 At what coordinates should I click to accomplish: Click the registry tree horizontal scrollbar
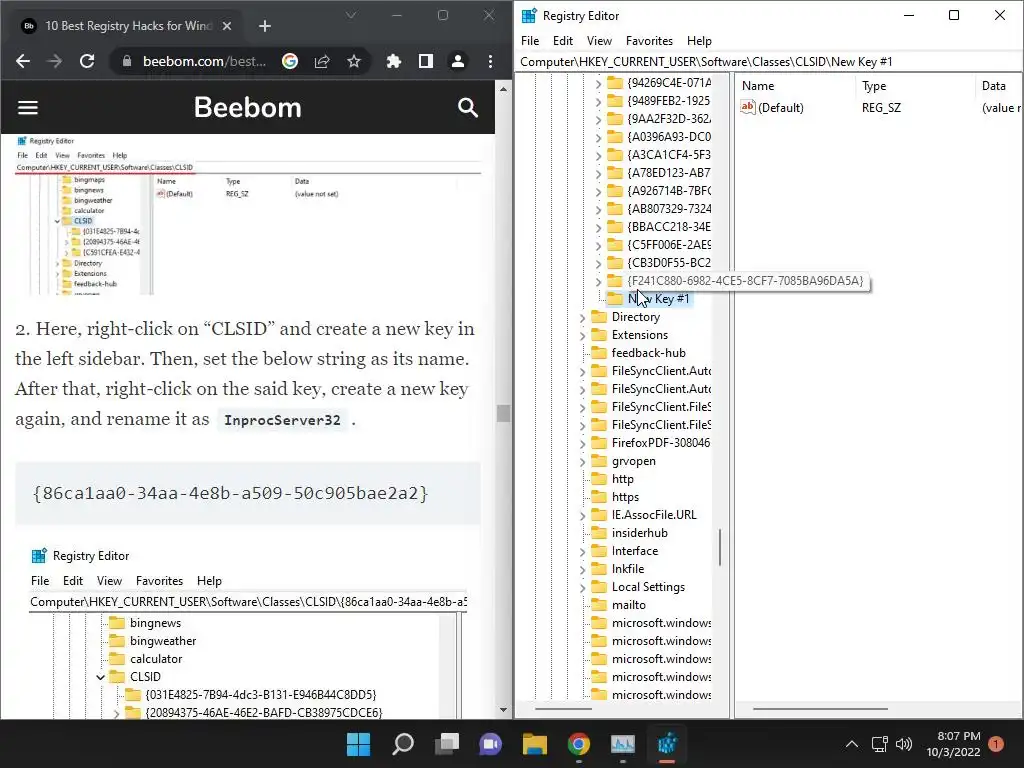[563, 709]
